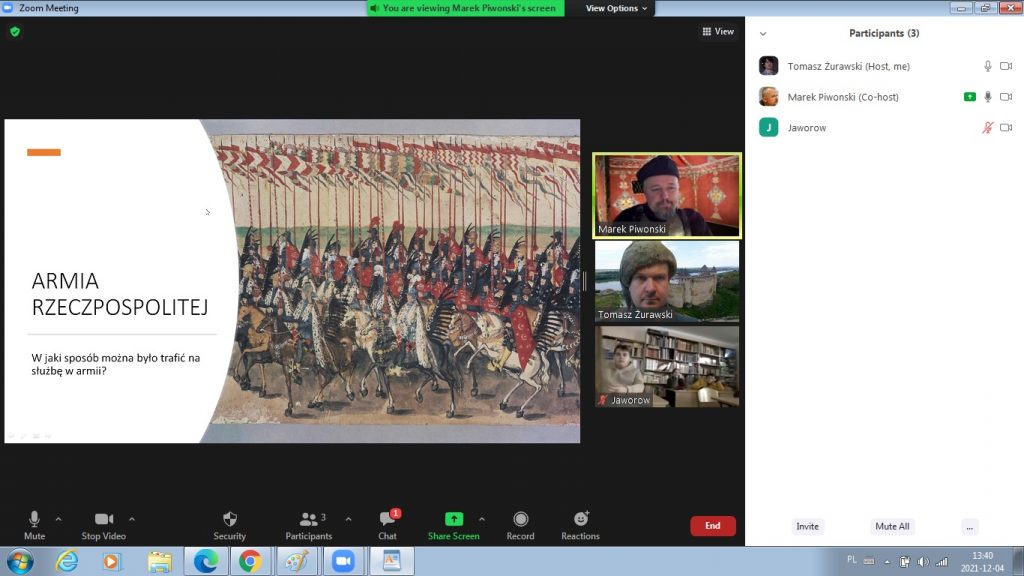This screenshot has width=1024, height=576.
Task: Open the Chat panel
Action: [x=387, y=524]
